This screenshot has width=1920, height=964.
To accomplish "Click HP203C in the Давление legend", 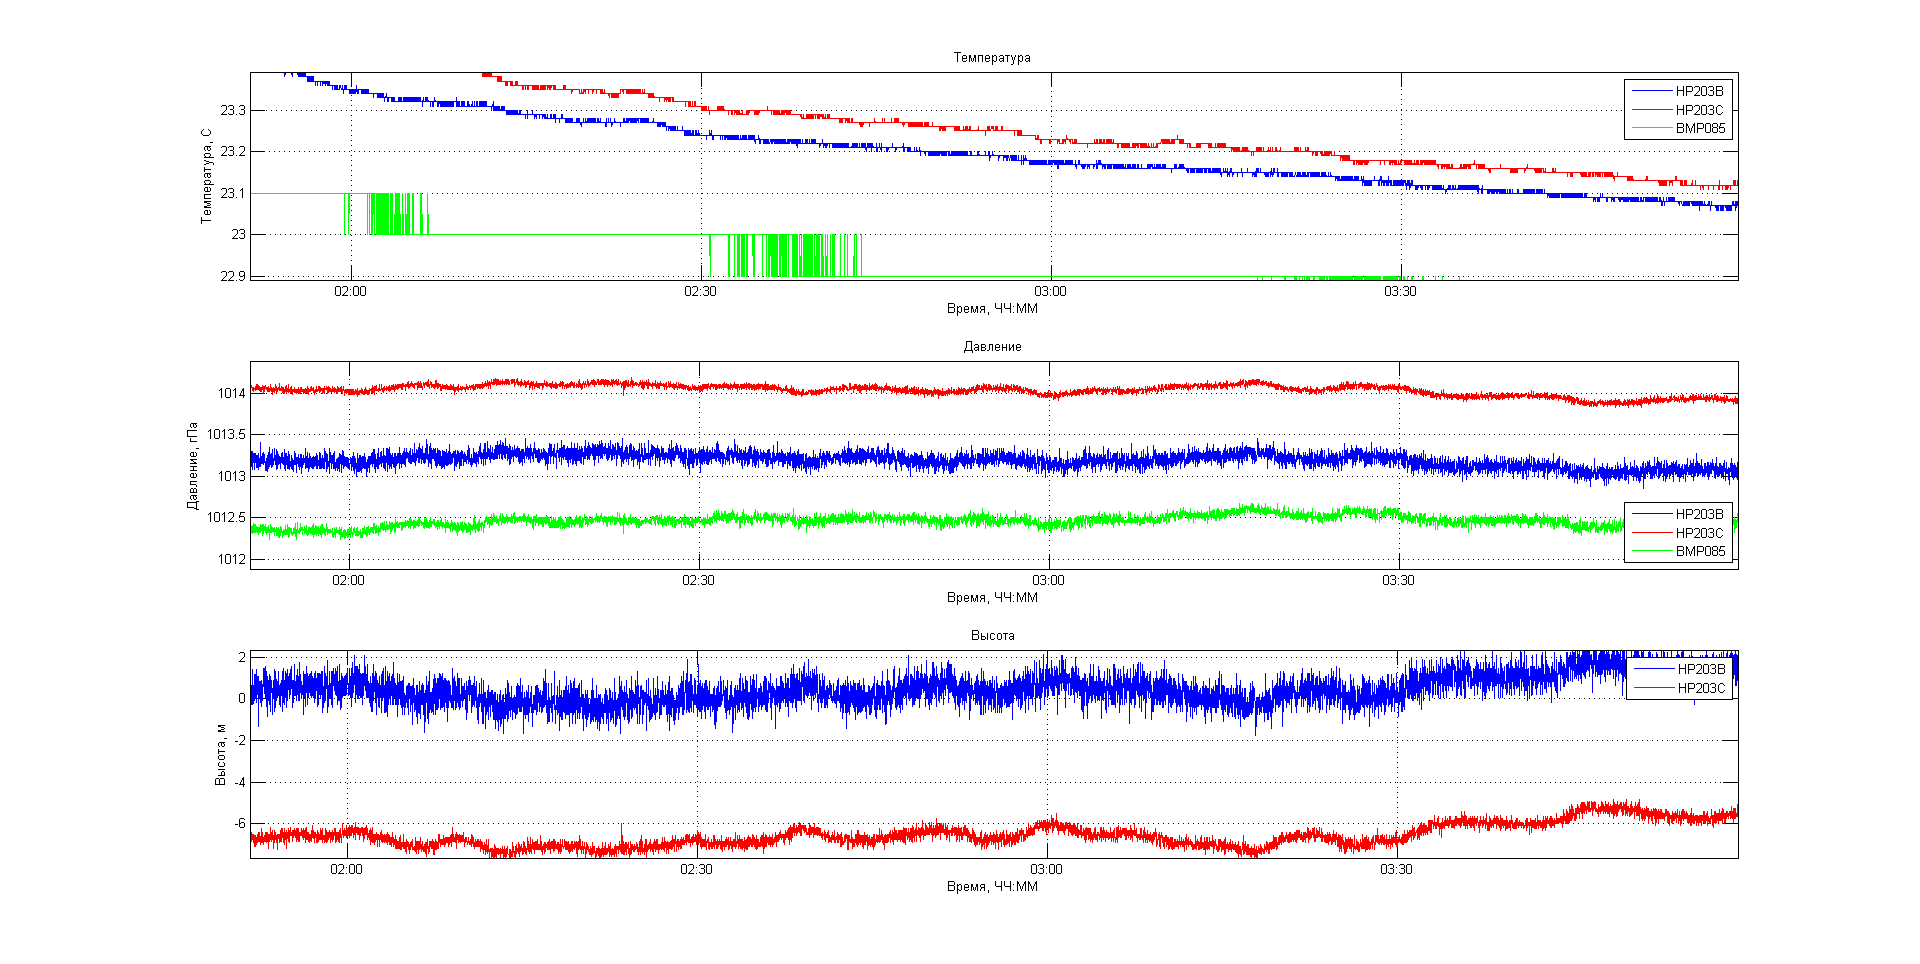I will click(1700, 533).
